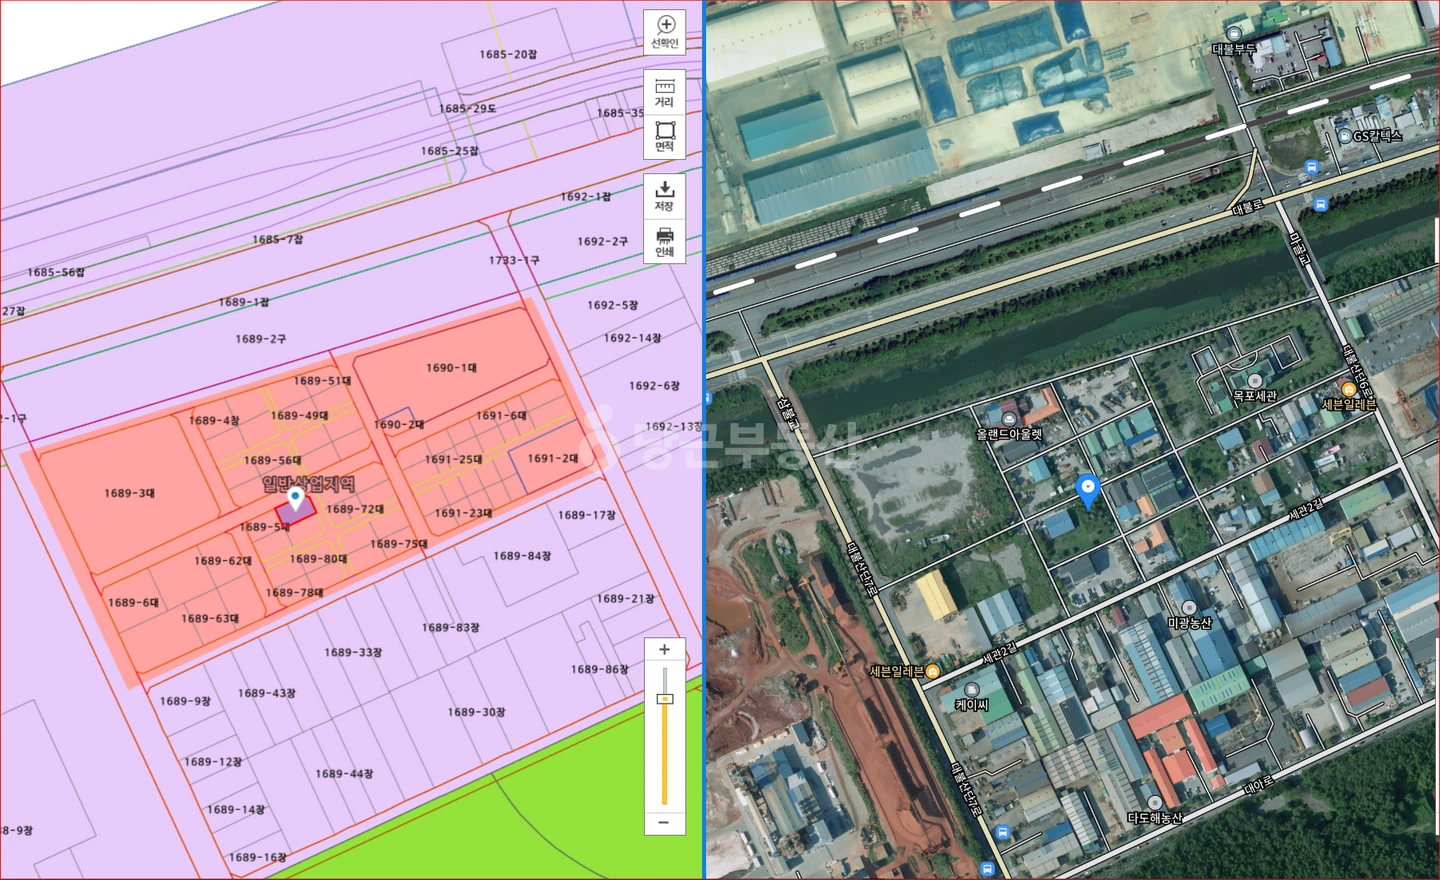The image size is (1440, 880).
Task: Click the blue location pin on satellite map
Action: coord(1088,491)
